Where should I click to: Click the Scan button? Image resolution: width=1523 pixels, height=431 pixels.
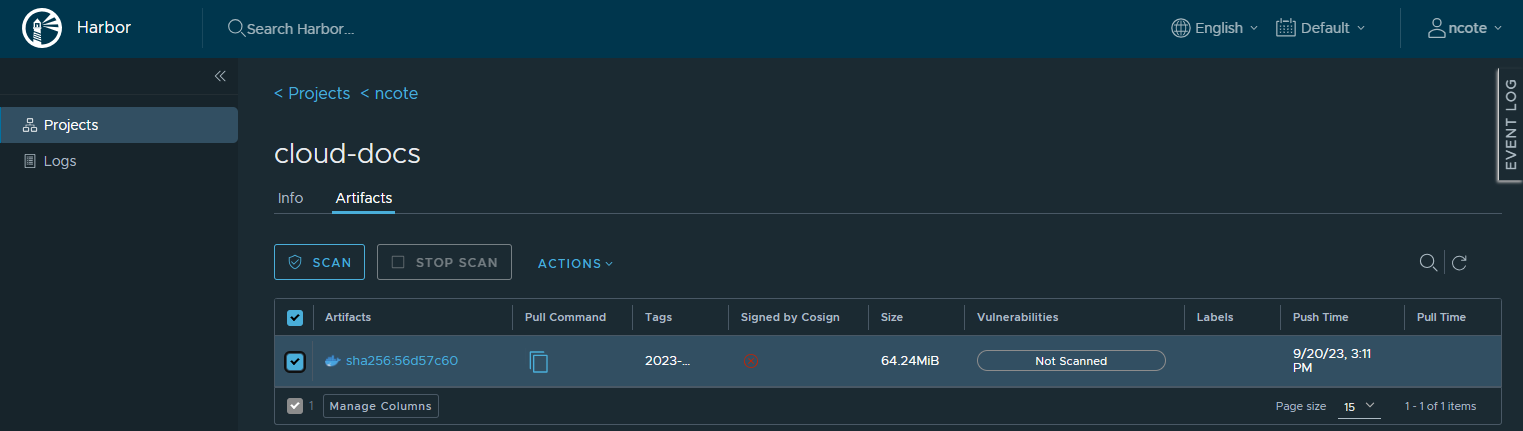point(319,263)
